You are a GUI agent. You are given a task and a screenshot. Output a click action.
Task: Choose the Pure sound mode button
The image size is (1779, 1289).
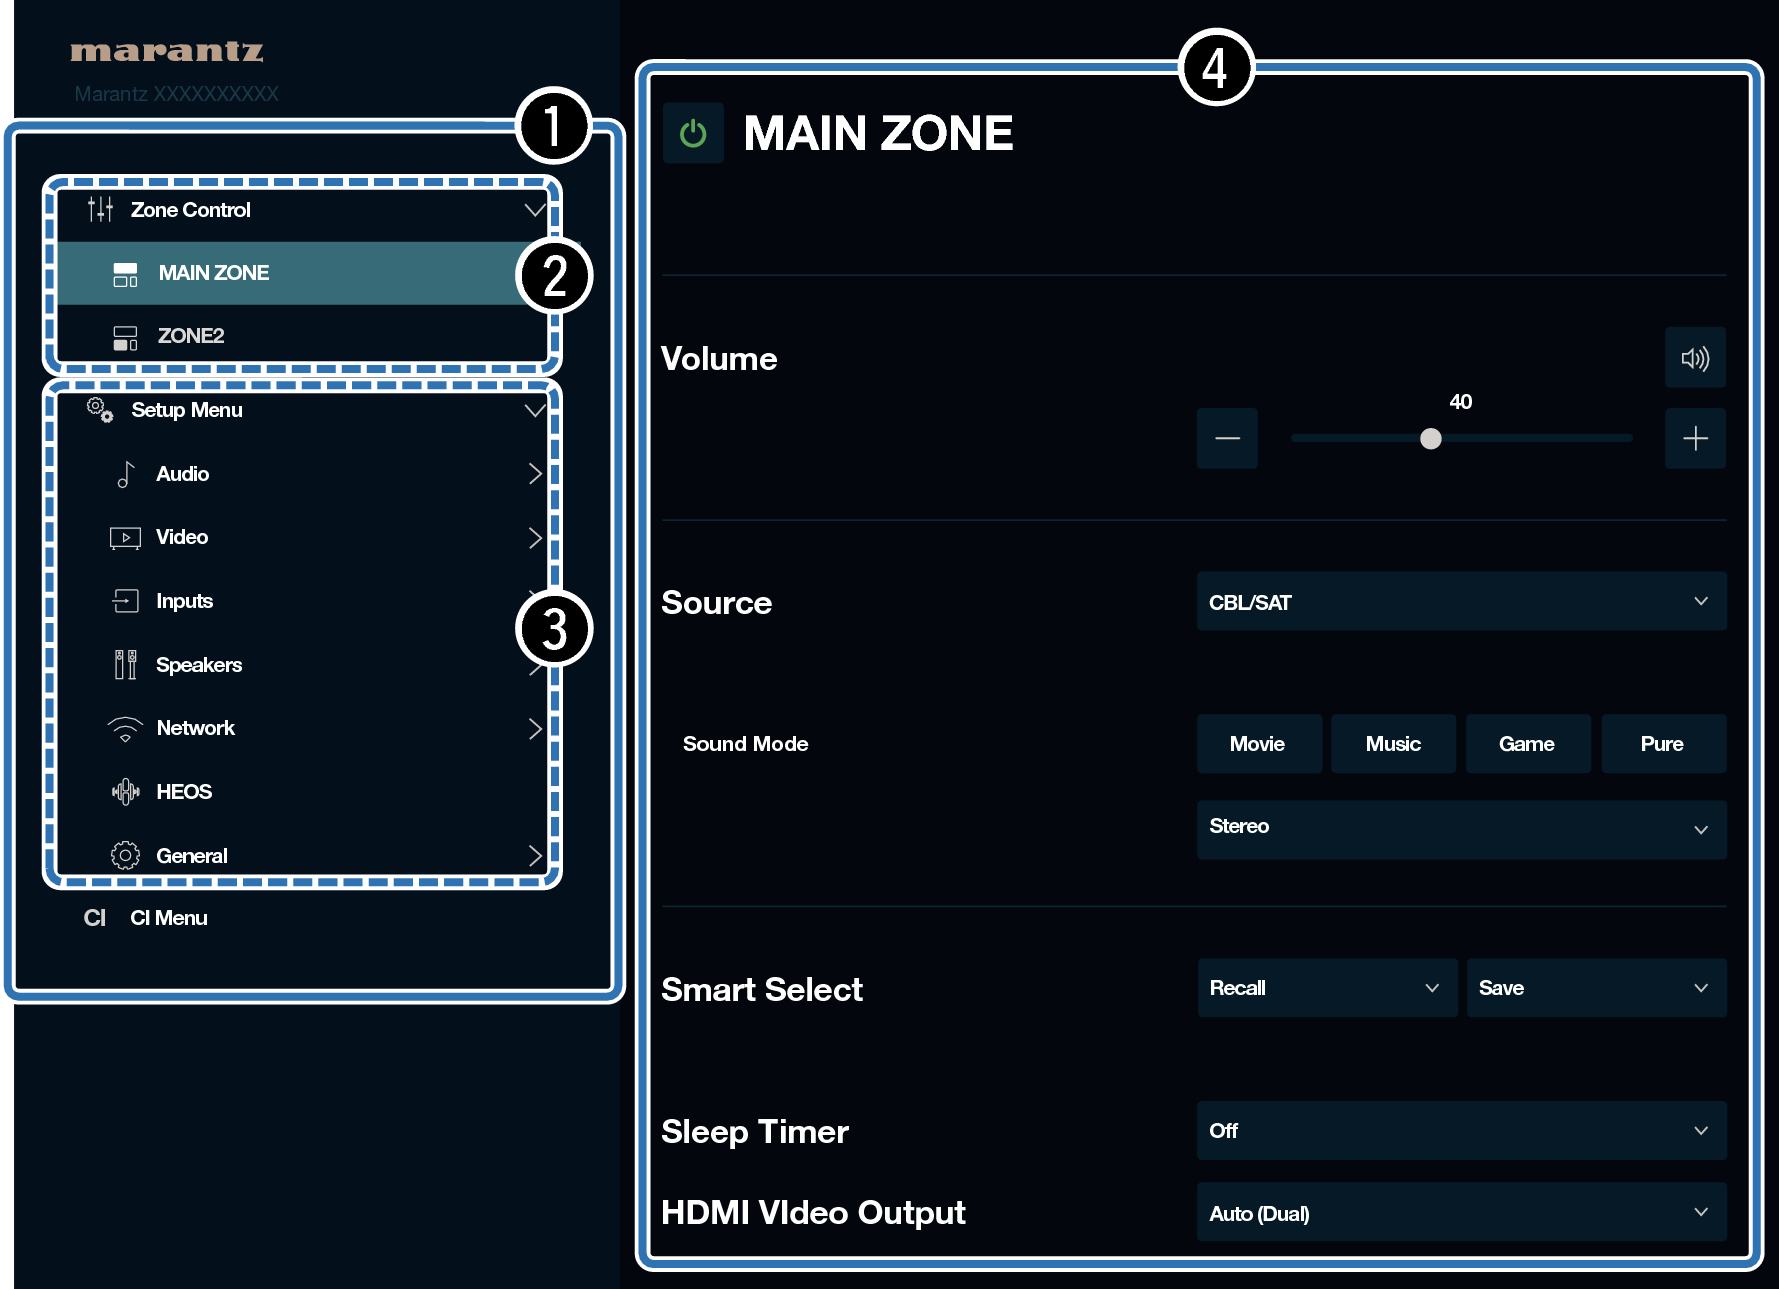click(1662, 744)
